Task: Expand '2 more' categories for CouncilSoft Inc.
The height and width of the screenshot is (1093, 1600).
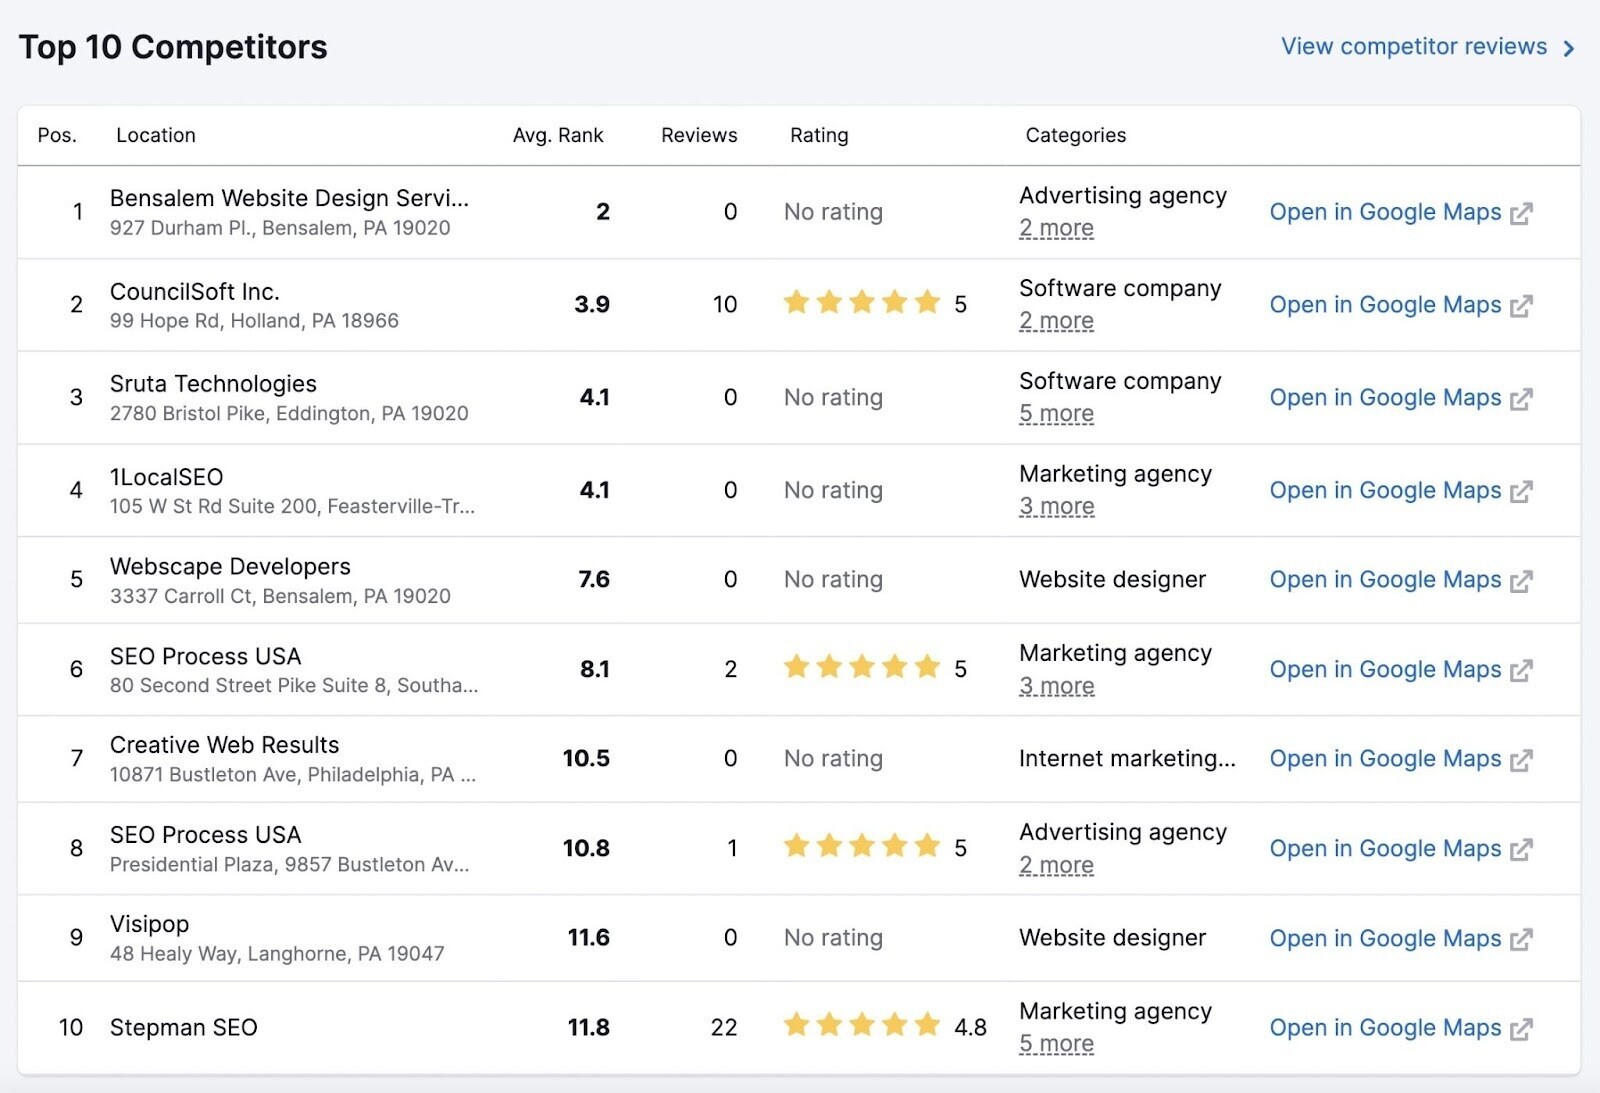Action: pyautogui.click(x=1056, y=321)
